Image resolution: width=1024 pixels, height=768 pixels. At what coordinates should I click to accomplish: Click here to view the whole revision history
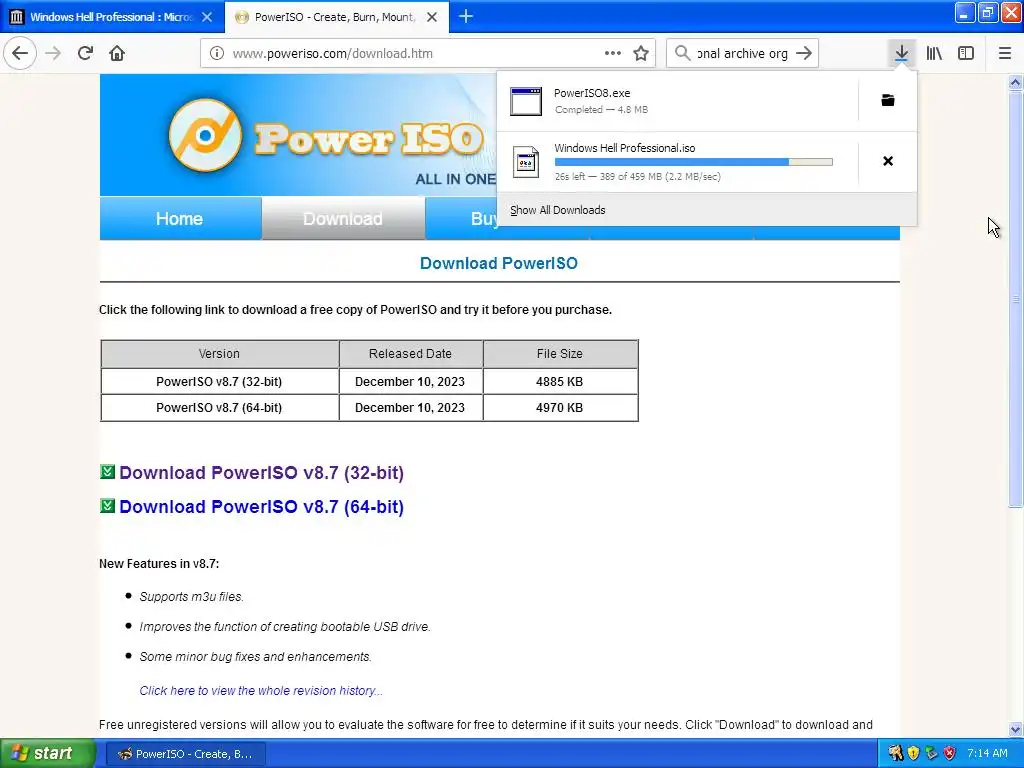261,691
